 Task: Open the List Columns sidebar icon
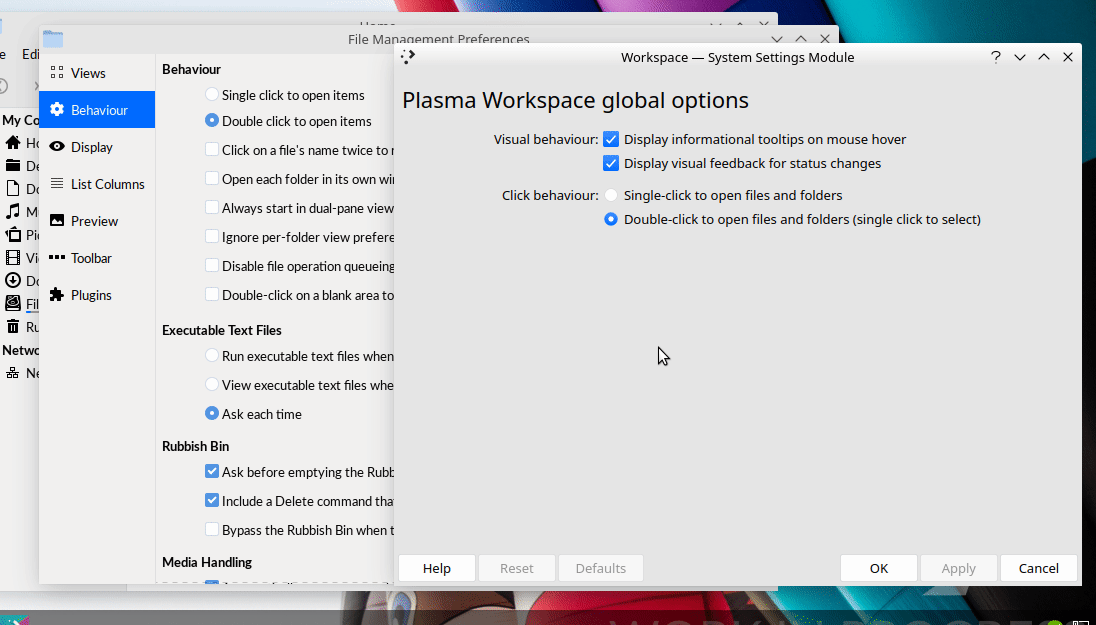coord(57,184)
